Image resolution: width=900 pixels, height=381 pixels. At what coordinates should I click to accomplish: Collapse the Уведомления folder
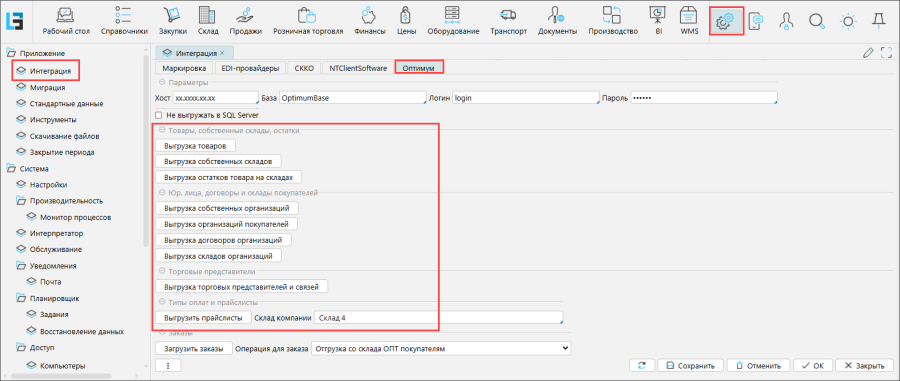21,266
